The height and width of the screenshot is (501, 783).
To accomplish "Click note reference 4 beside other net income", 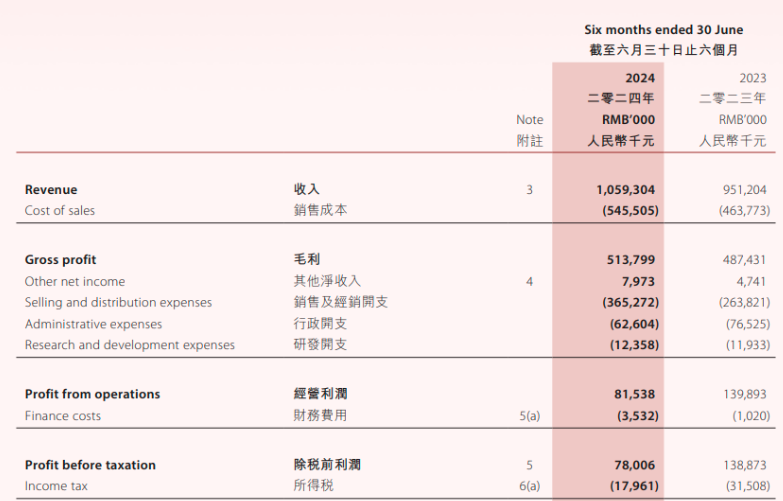I will point(529,282).
